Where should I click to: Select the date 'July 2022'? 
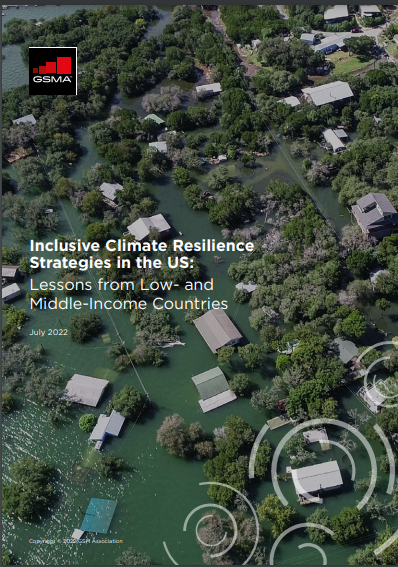pyautogui.click(x=48, y=332)
